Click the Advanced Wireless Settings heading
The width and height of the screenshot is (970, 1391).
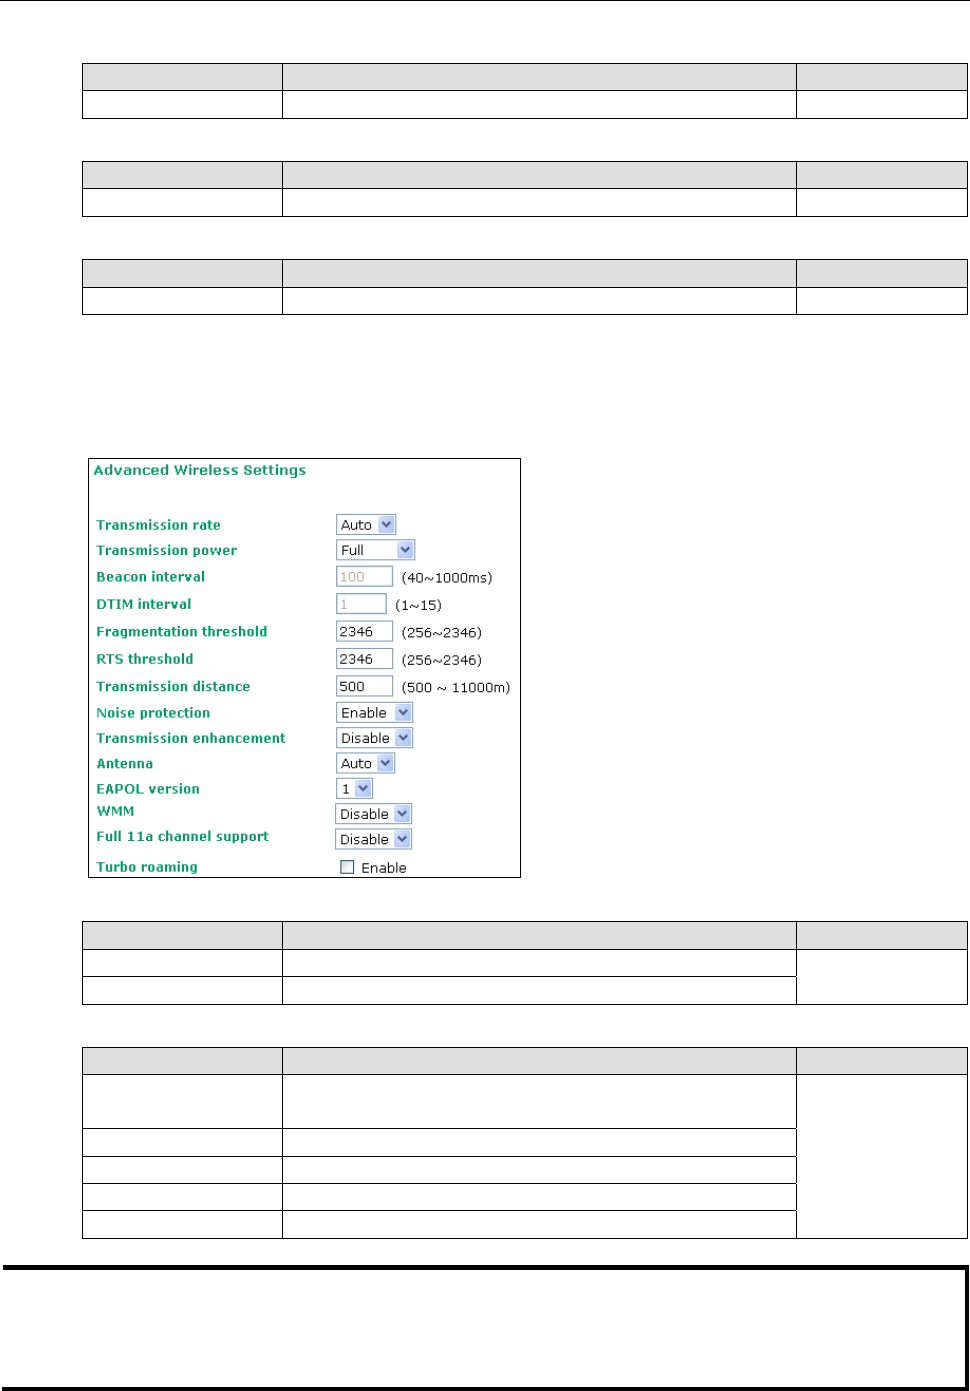[x=200, y=470]
